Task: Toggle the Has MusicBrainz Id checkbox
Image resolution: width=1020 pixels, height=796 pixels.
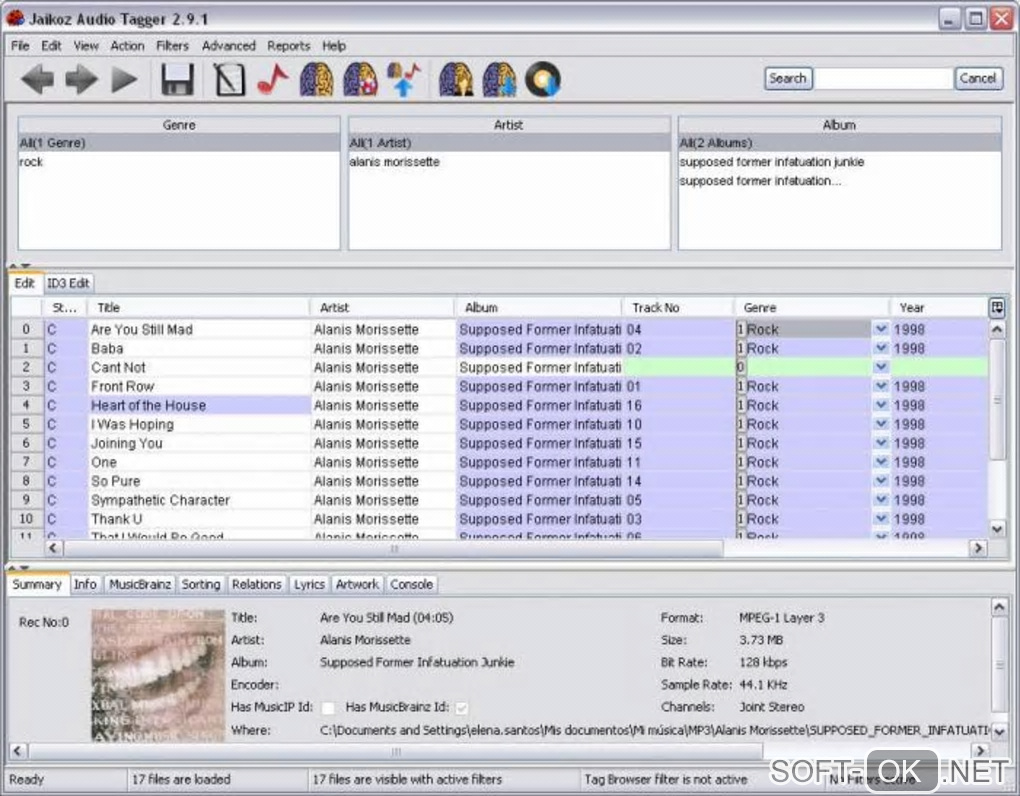Action: (462, 708)
